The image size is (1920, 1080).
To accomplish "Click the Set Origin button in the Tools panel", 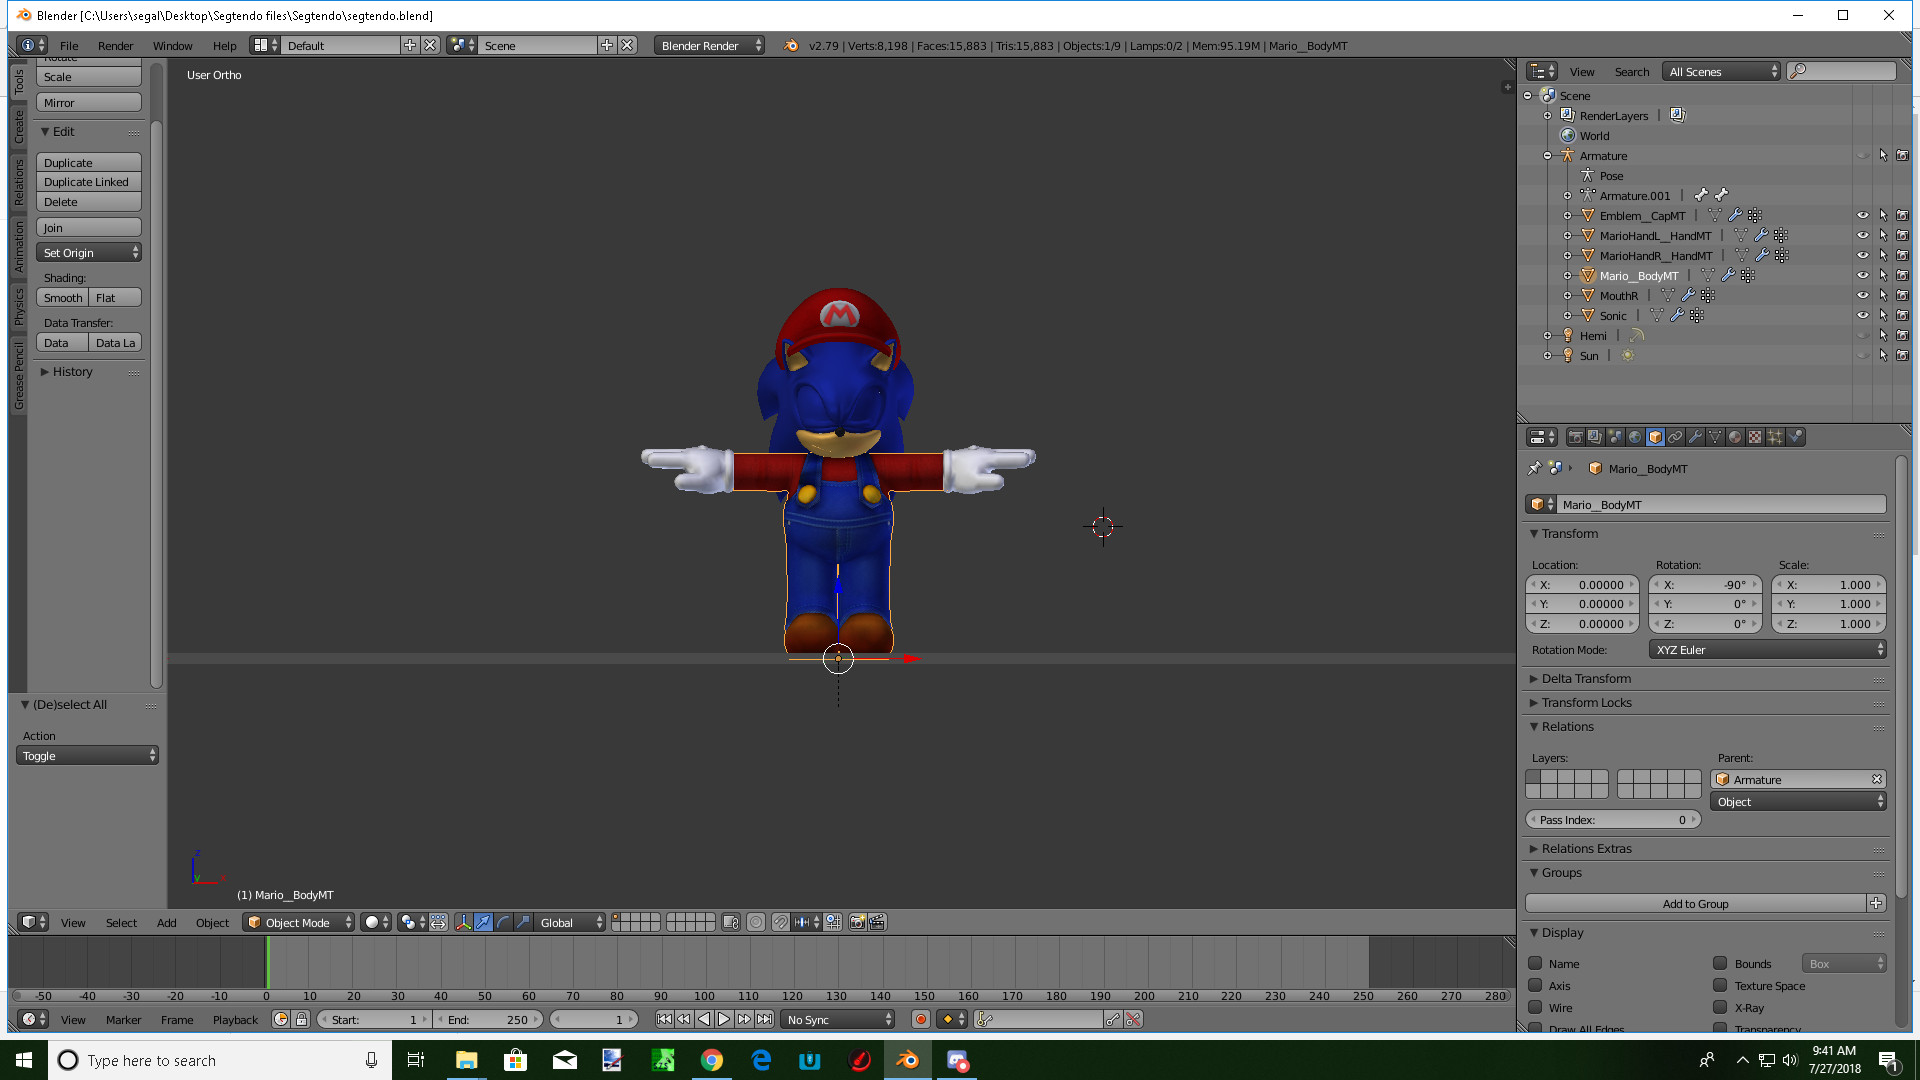I will (x=83, y=252).
